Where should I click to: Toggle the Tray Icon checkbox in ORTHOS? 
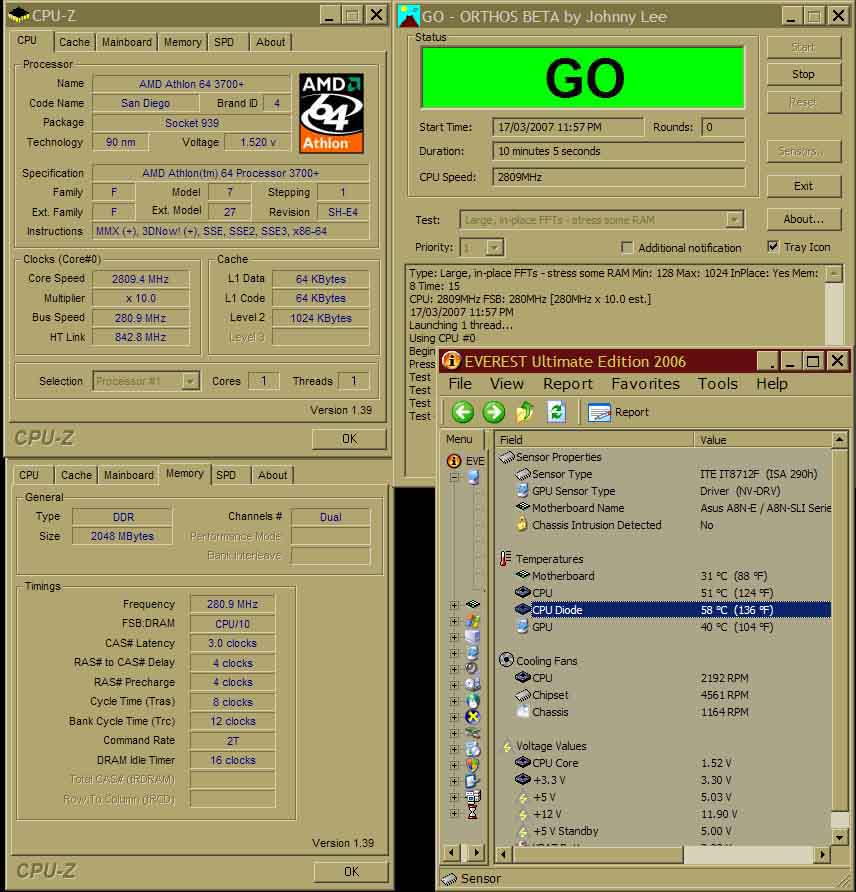click(x=772, y=246)
